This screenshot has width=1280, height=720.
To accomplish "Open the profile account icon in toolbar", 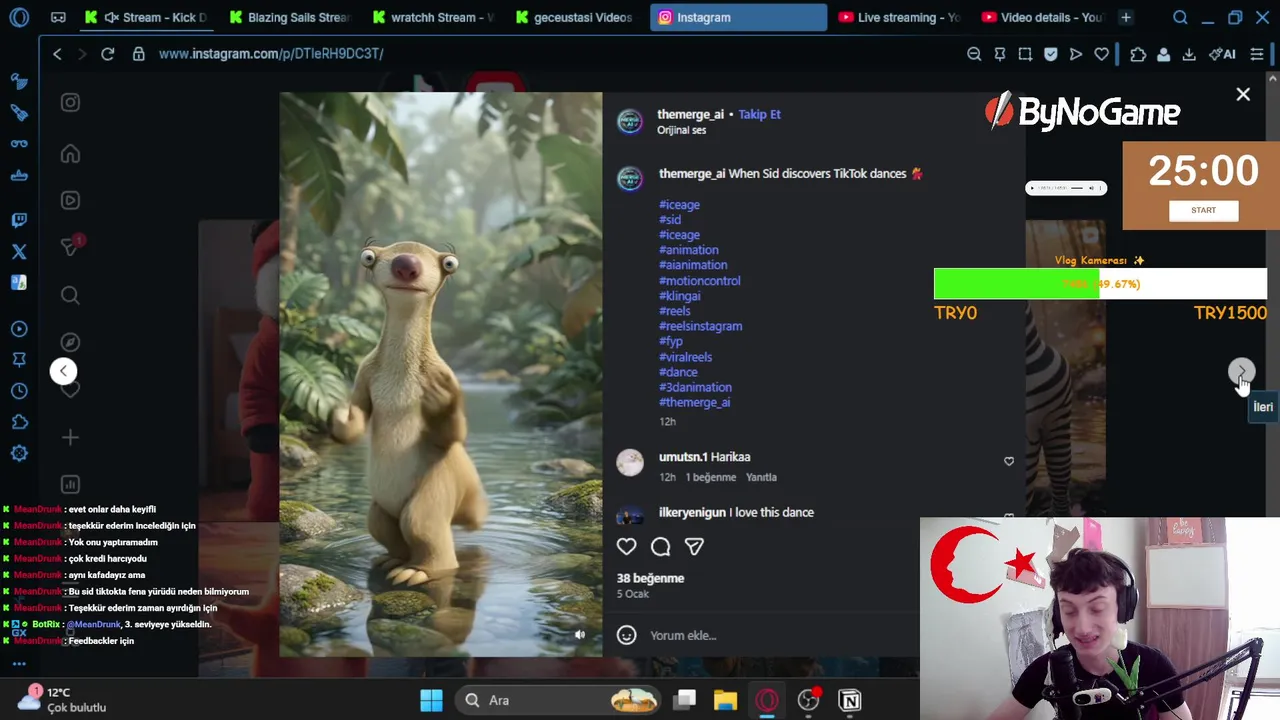I will (1163, 54).
